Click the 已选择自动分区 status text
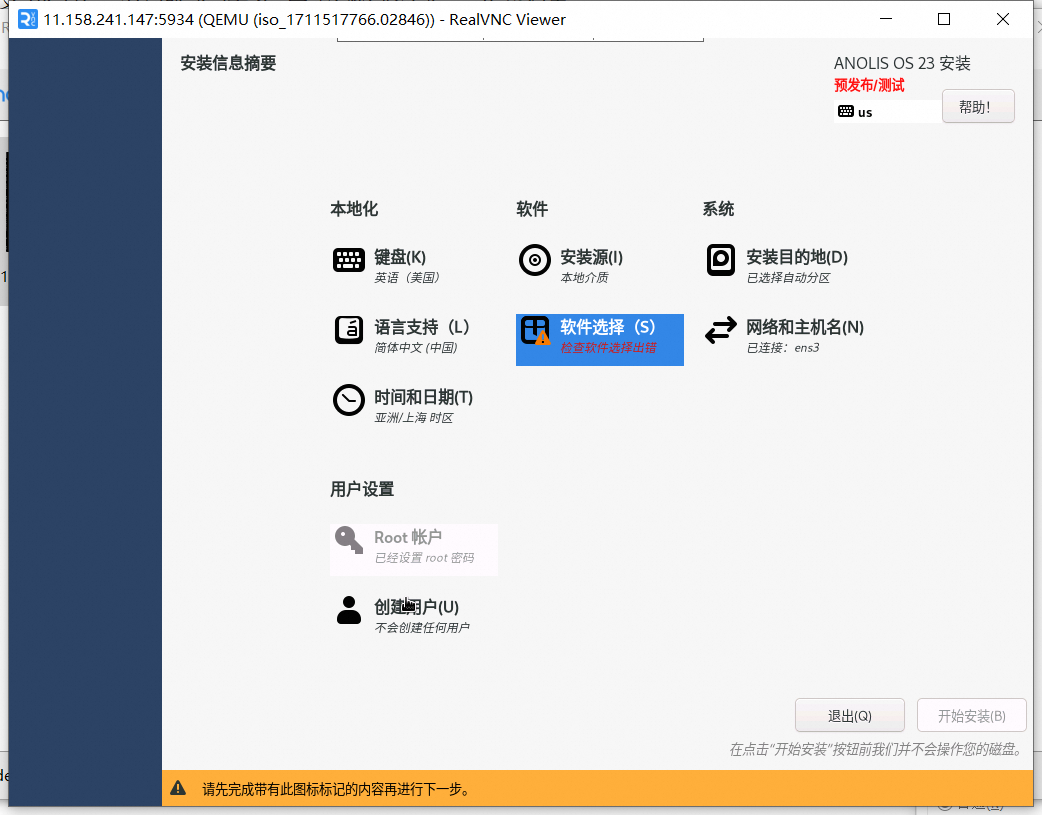The width and height of the screenshot is (1042, 815). [x=788, y=278]
